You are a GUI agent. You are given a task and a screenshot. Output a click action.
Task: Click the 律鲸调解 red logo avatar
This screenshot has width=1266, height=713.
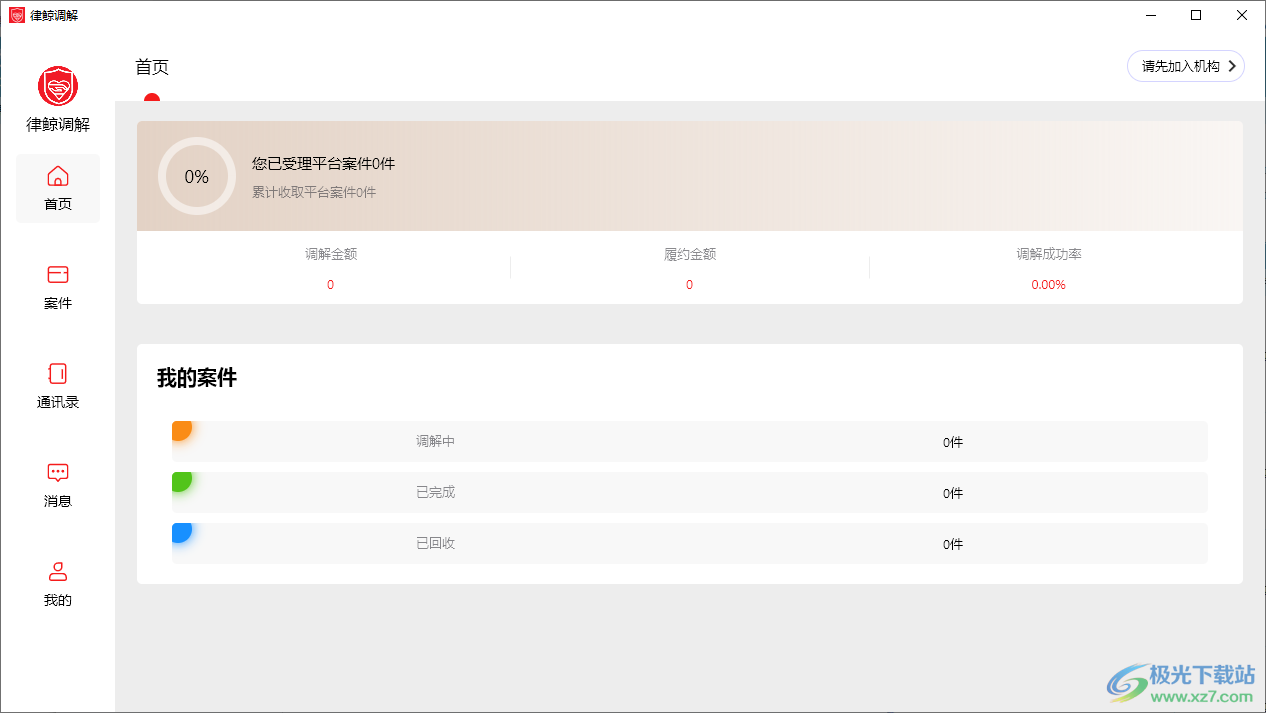coord(58,87)
